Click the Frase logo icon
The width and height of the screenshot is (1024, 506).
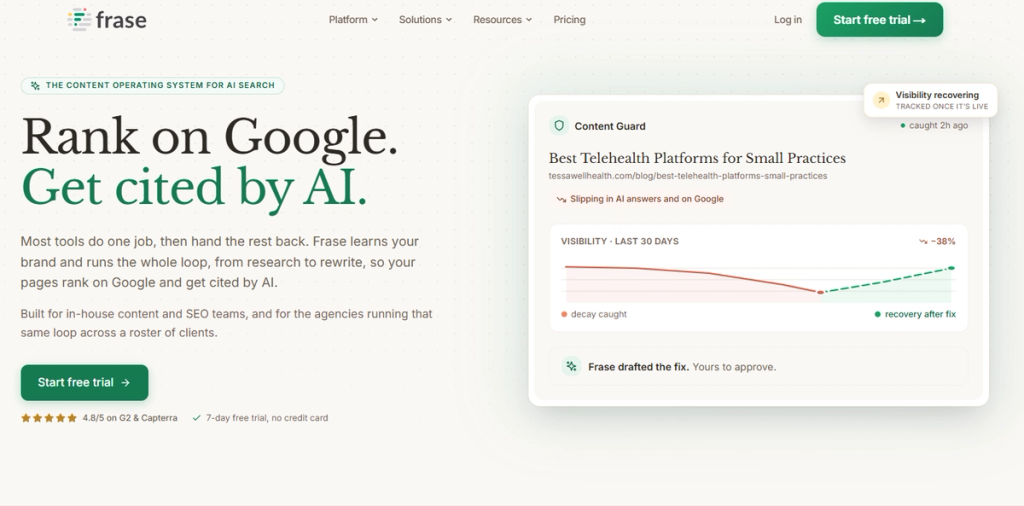tap(79, 20)
